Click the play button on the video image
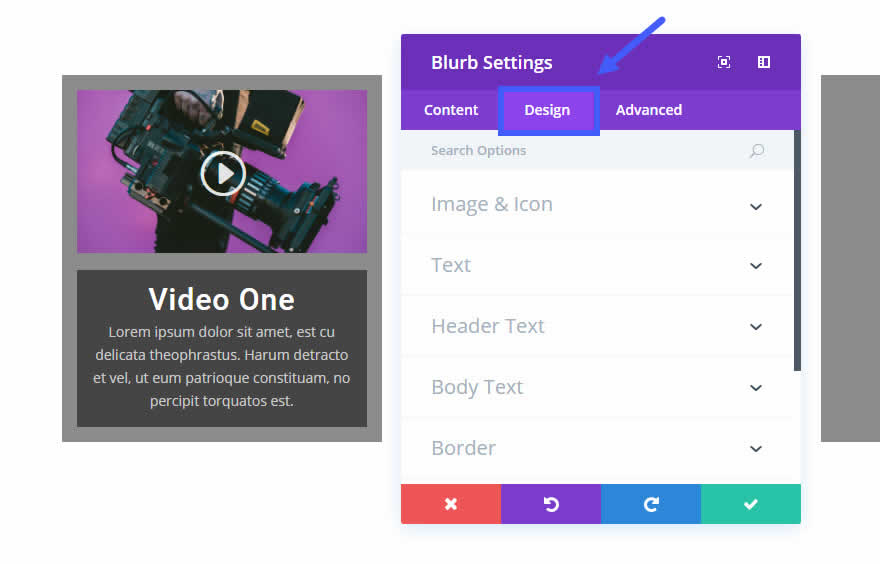The height and width of the screenshot is (564, 880). coord(223,173)
